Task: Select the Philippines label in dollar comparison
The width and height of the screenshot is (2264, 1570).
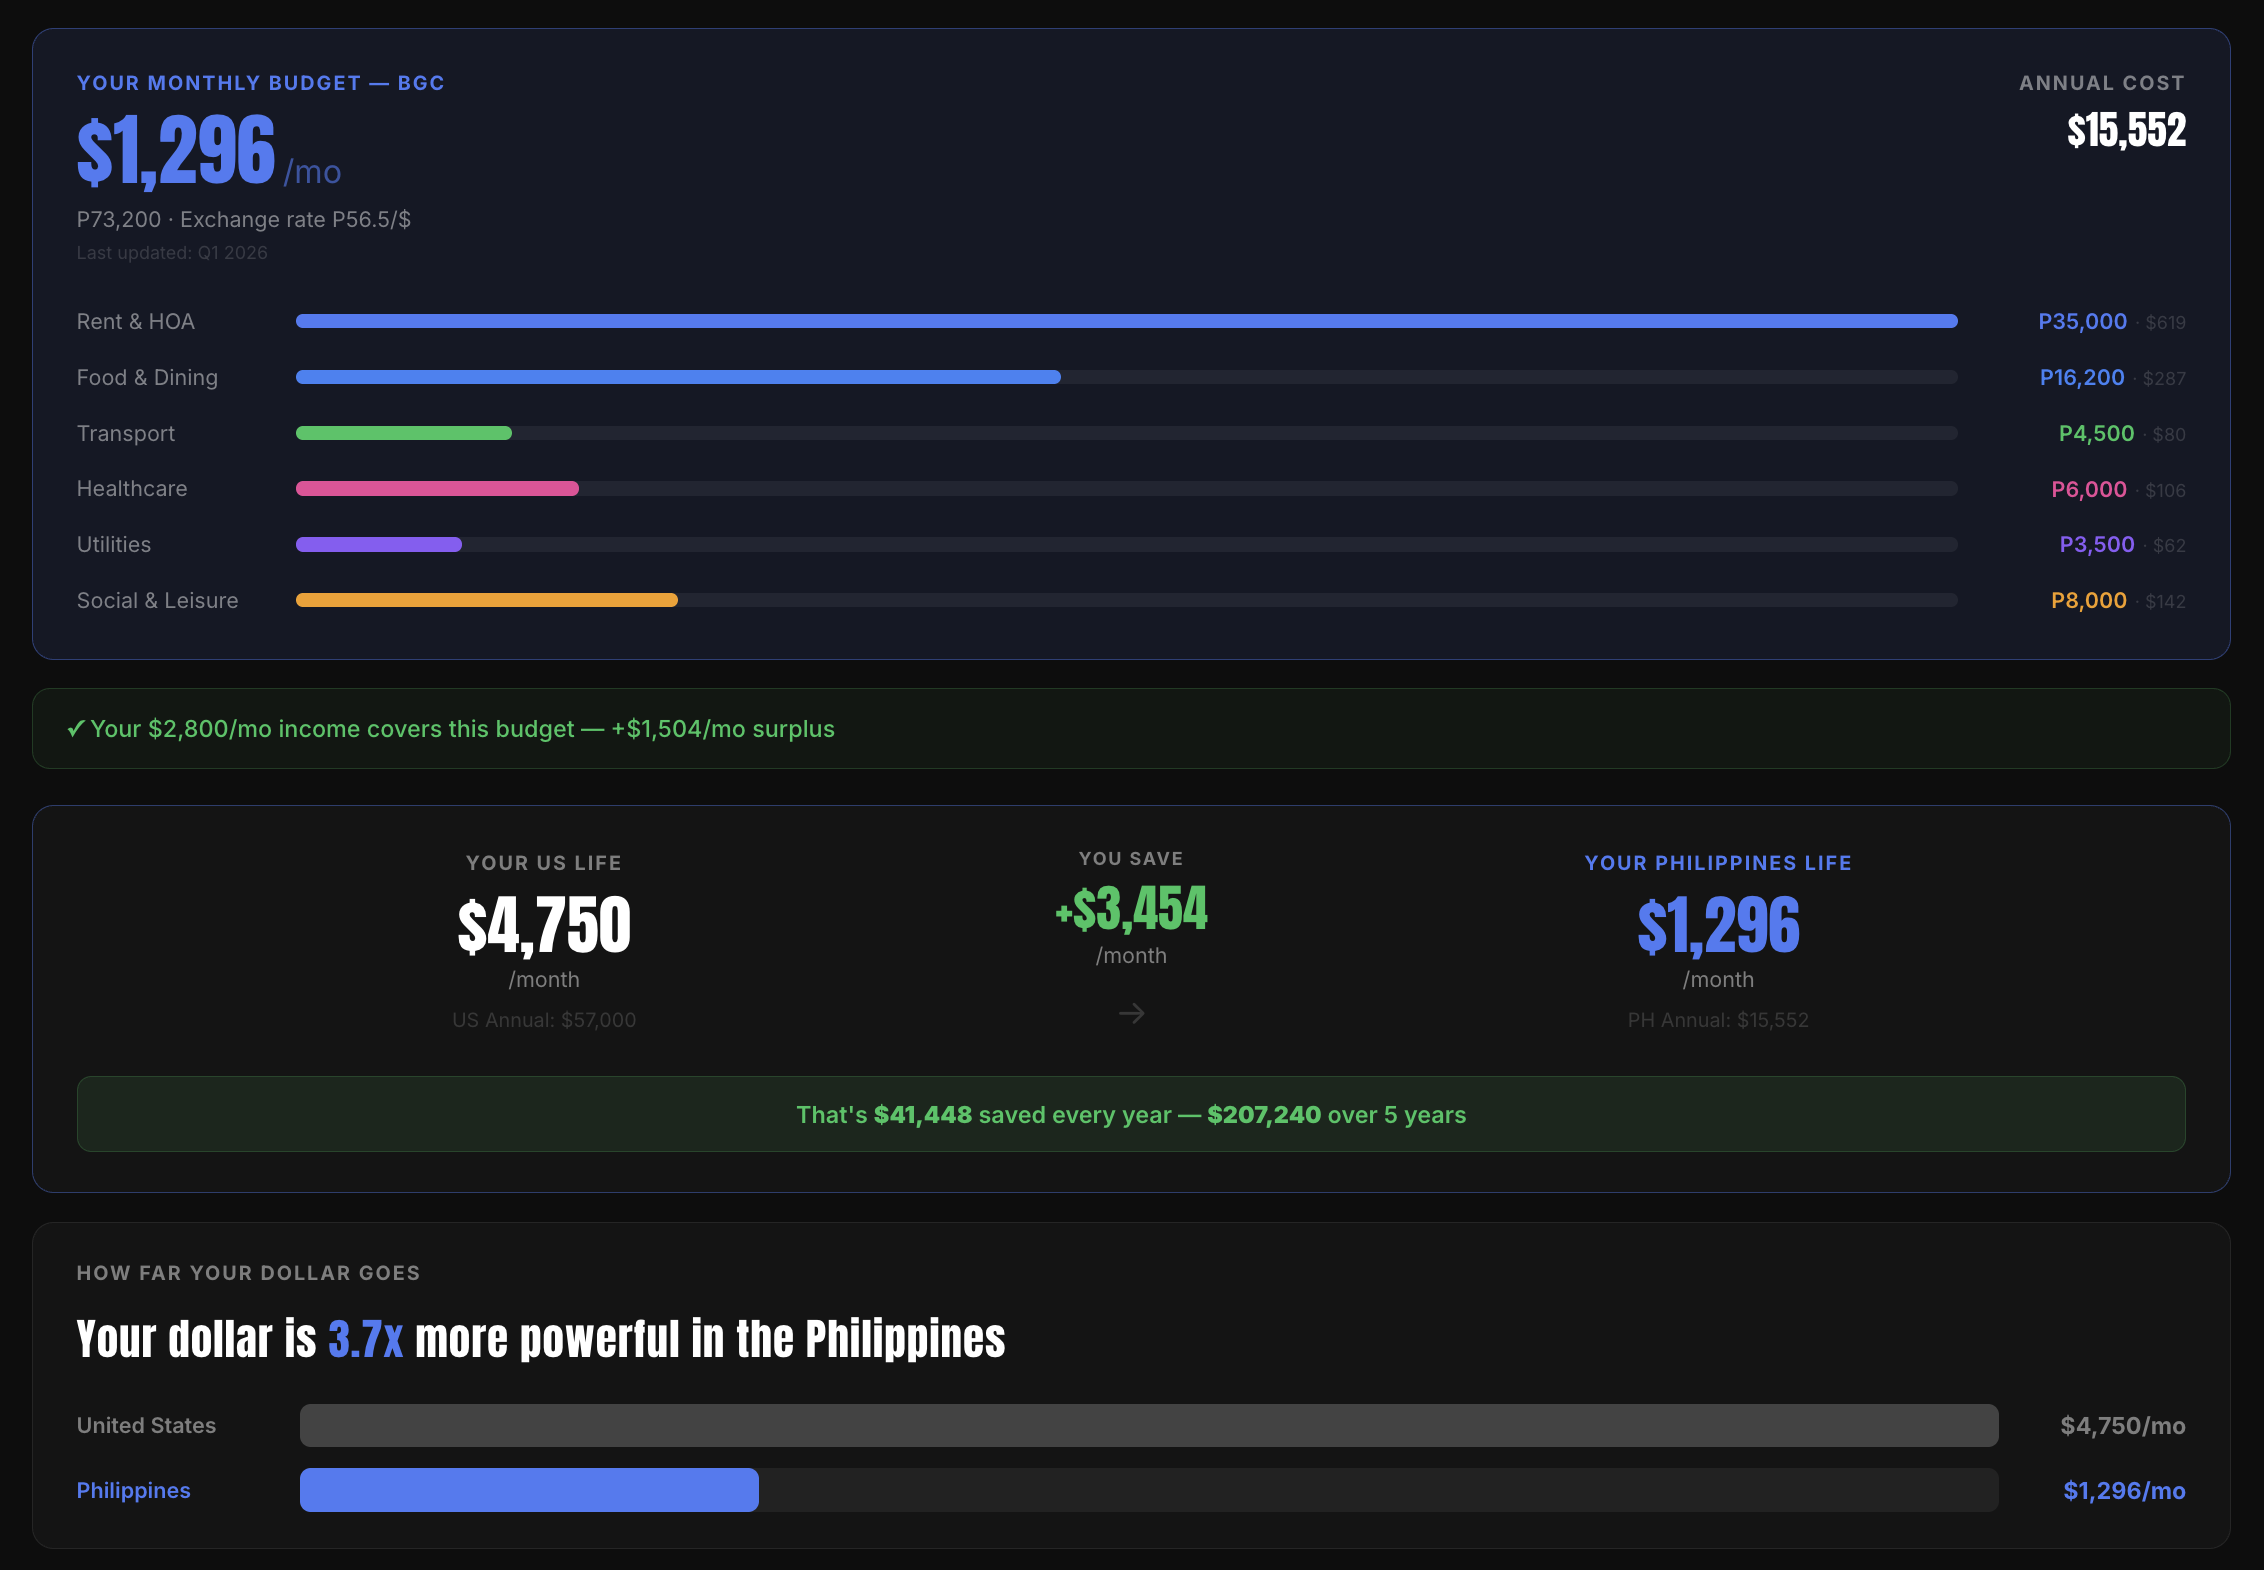Action: tap(133, 1490)
